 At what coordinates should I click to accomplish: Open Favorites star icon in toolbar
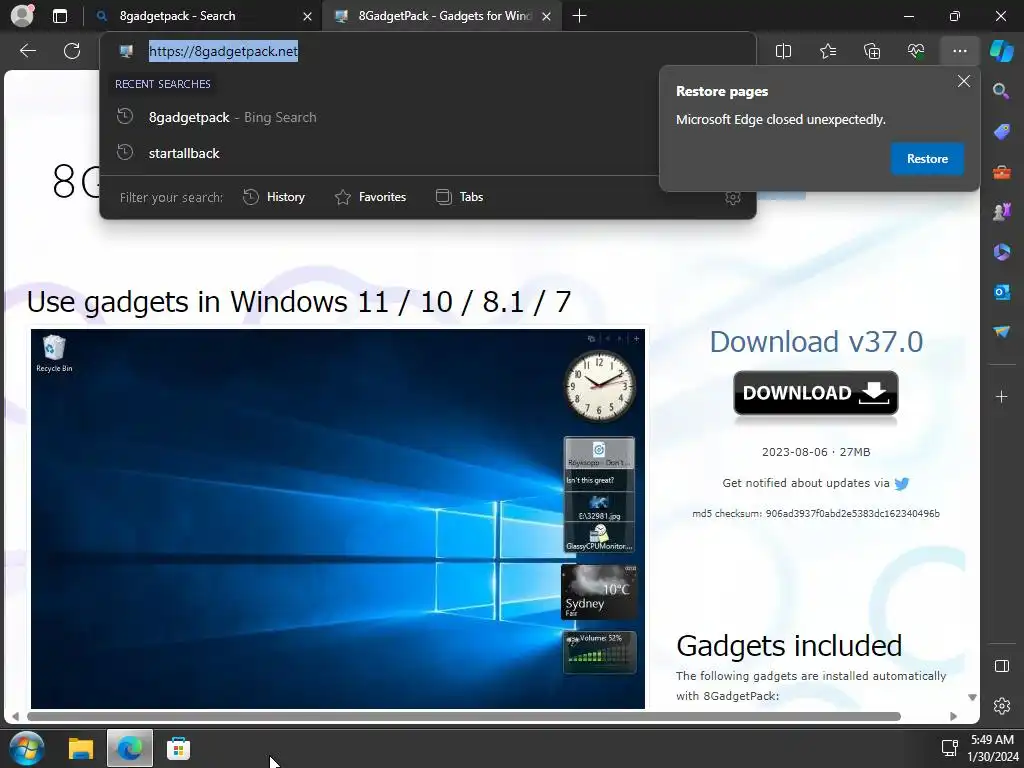[x=827, y=51]
